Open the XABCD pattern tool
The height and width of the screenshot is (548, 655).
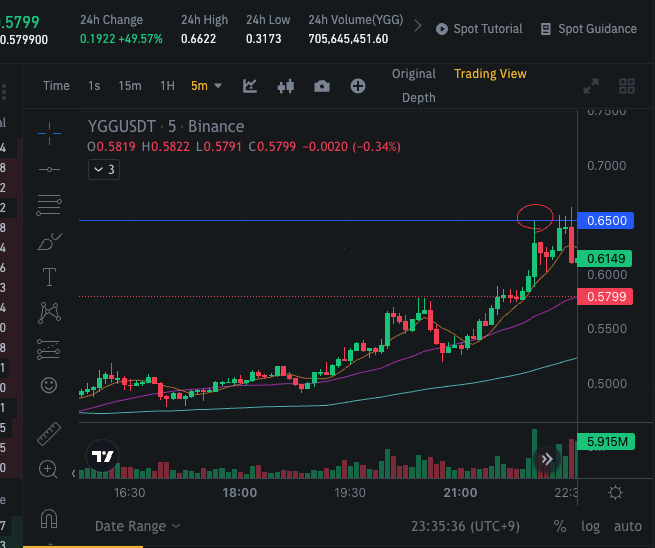[x=49, y=312]
